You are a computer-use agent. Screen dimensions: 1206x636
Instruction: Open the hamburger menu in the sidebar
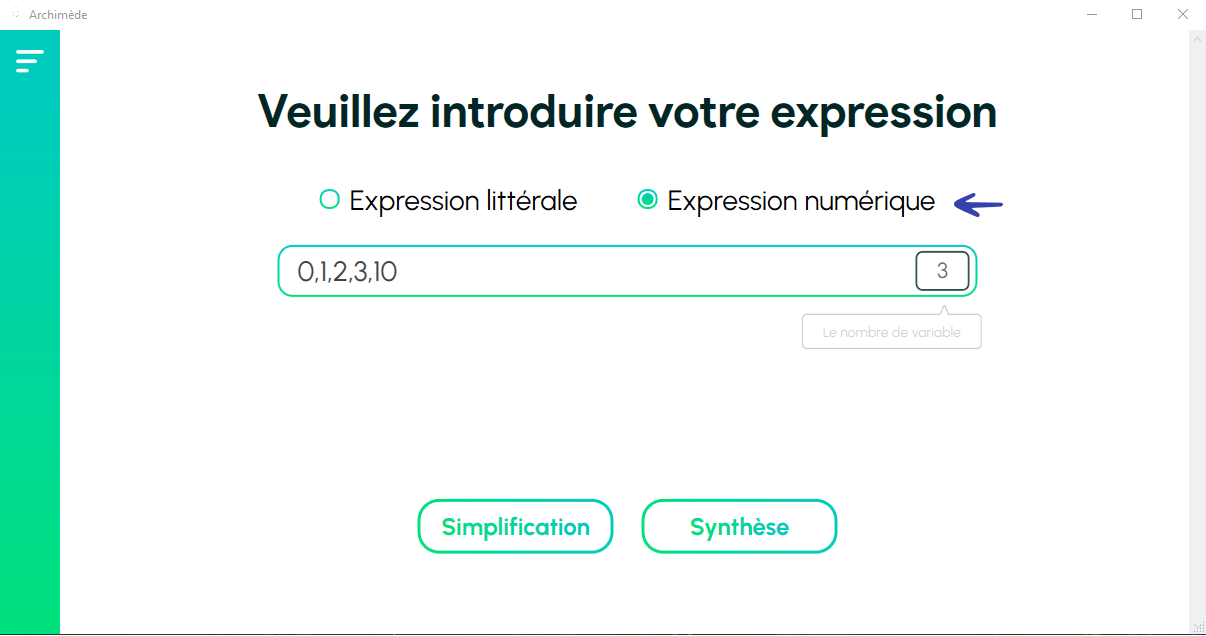pyautogui.click(x=30, y=61)
